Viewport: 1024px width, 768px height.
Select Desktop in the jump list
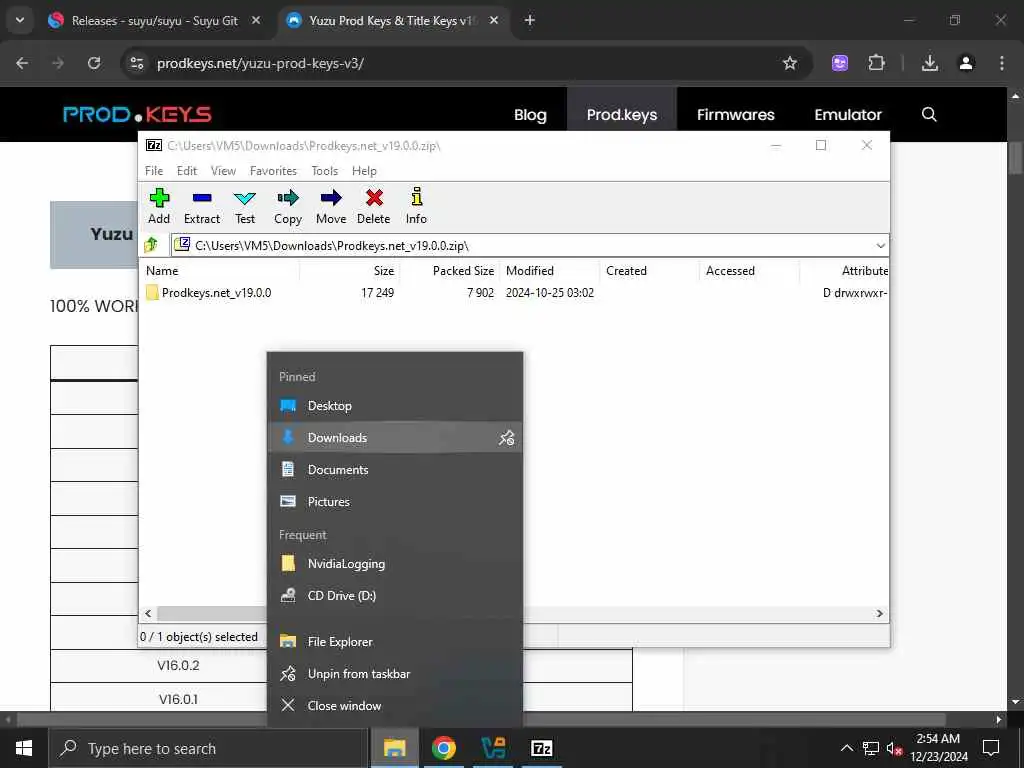coord(395,406)
